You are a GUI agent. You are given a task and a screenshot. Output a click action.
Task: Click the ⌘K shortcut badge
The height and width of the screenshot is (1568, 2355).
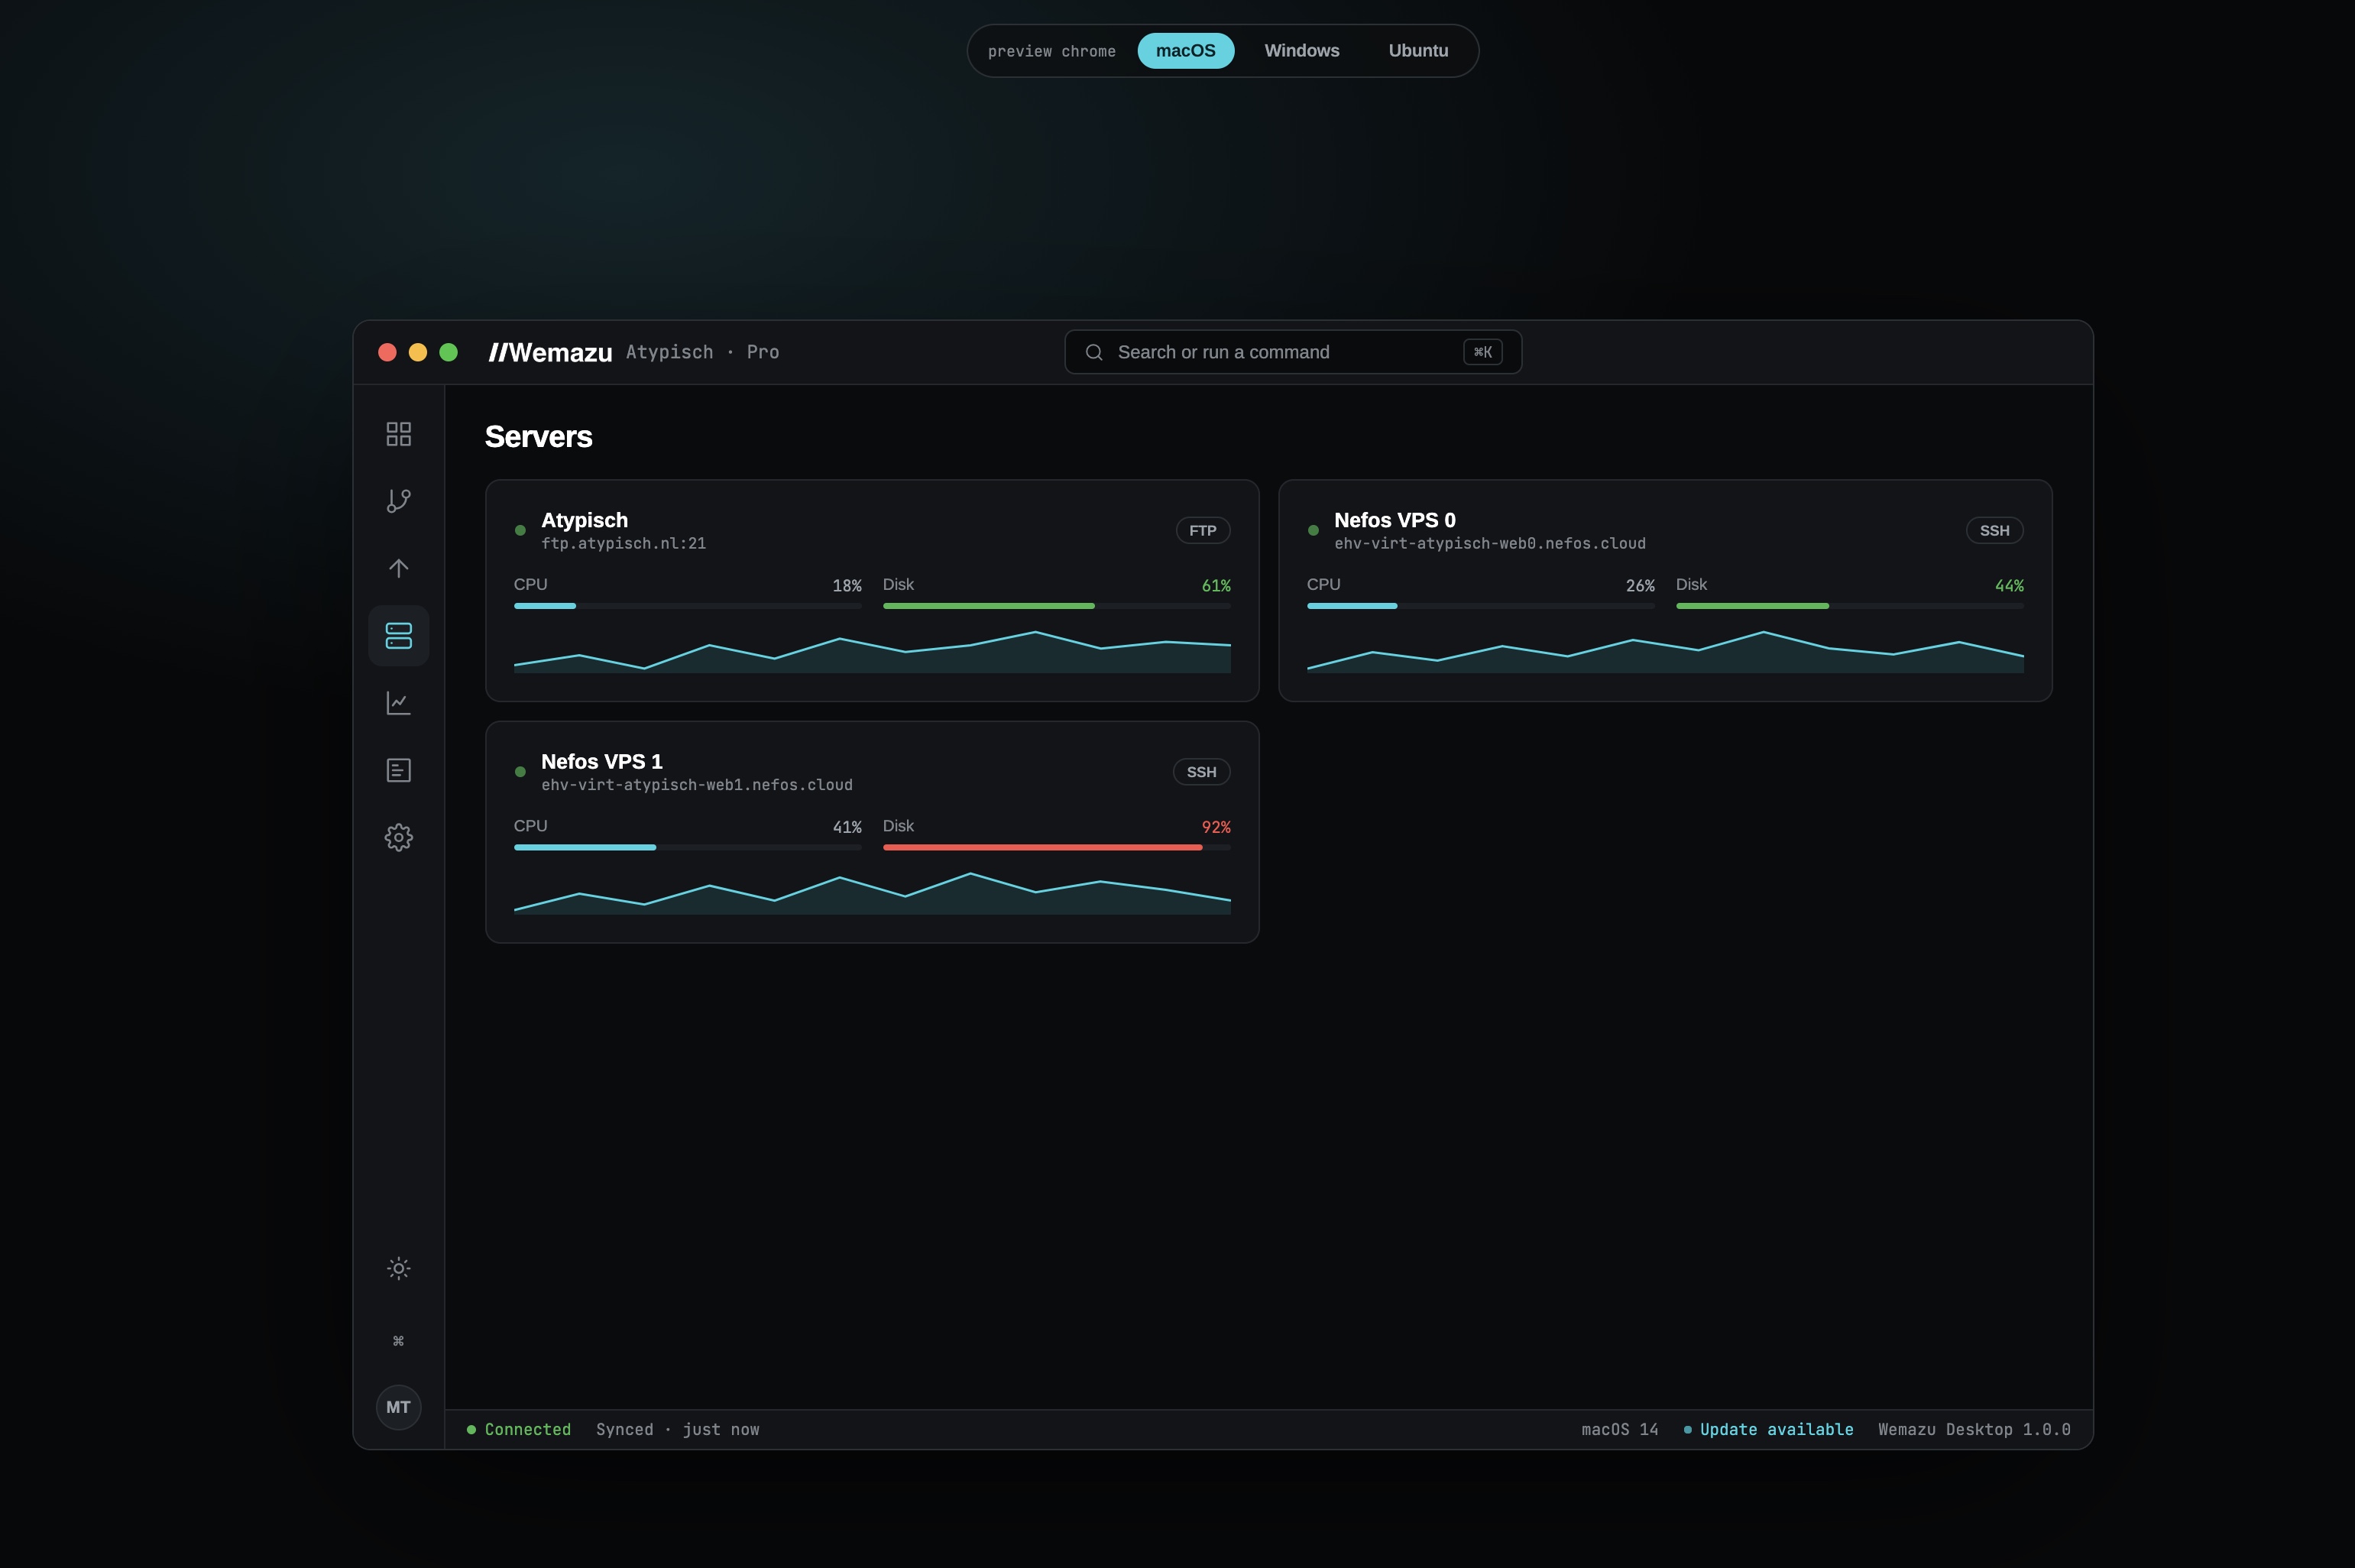click(x=1482, y=352)
